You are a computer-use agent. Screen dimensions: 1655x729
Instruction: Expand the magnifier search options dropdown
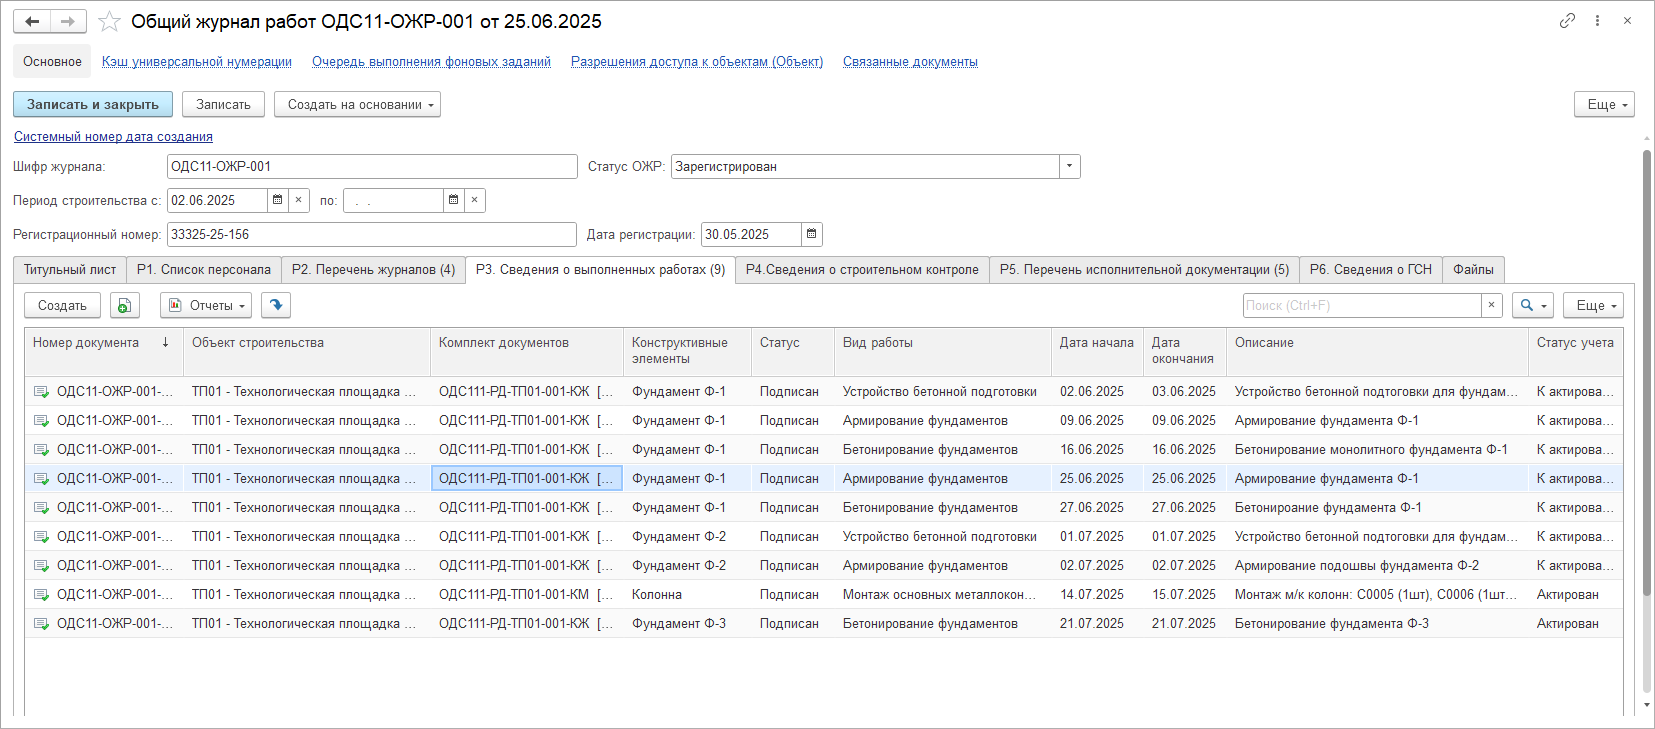[x=1532, y=306]
